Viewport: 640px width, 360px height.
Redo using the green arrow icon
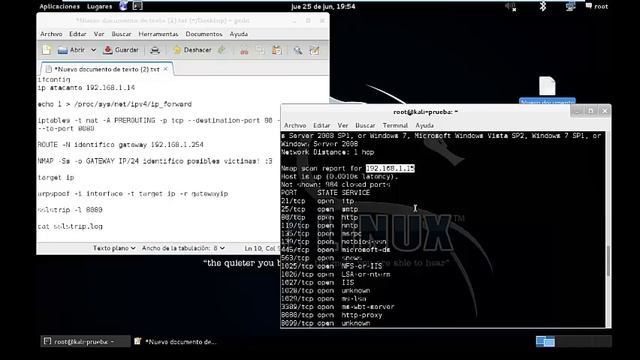click(222, 50)
